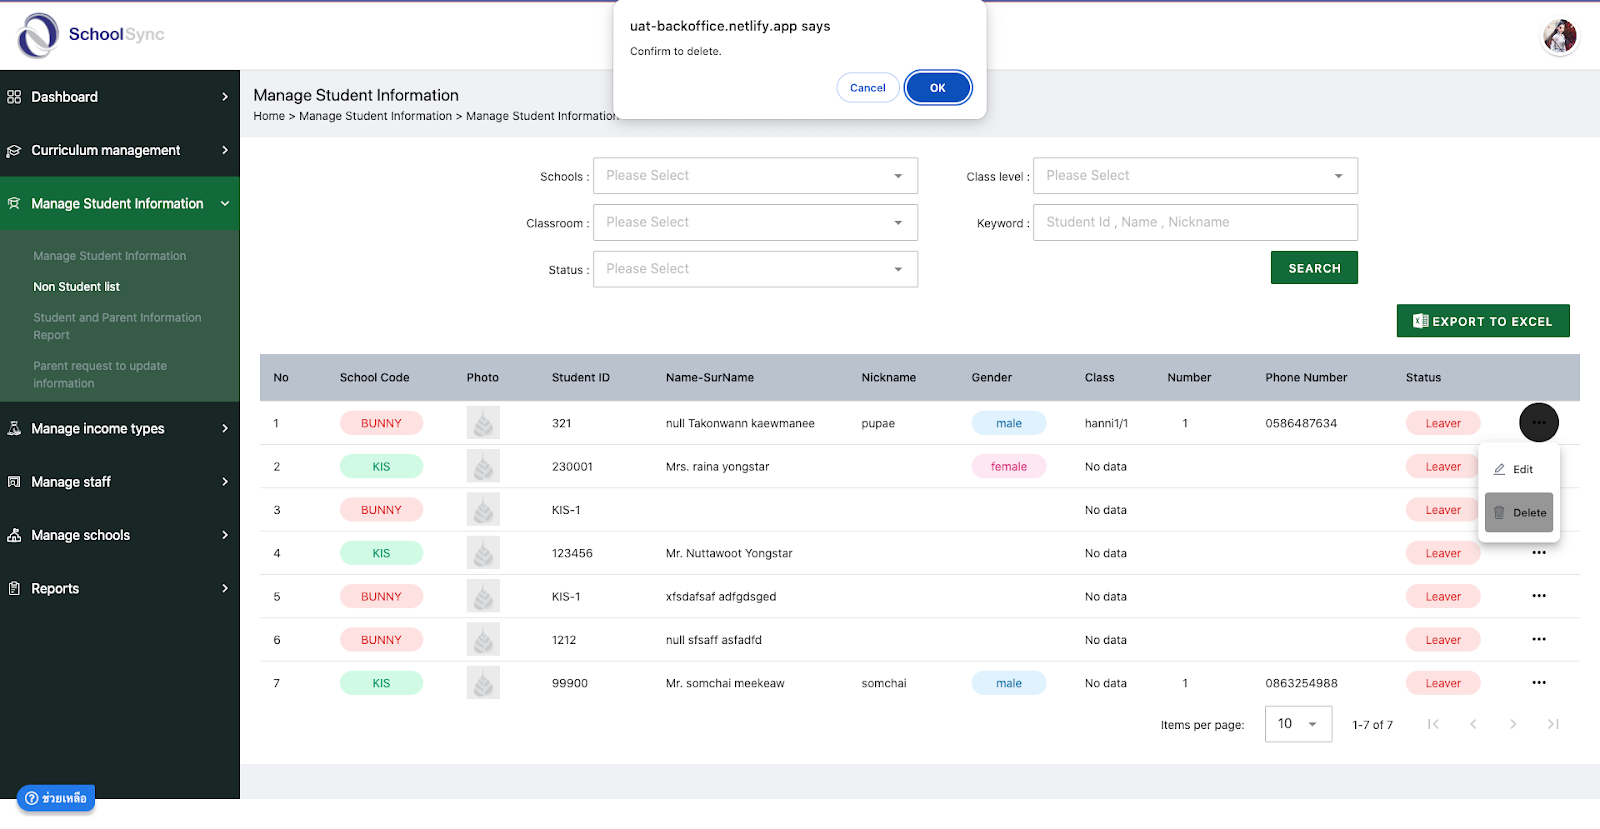This screenshot has width=1600, height=829.
Task: Click EXPORT TO EXCEL button
Action: [1483, 321]
